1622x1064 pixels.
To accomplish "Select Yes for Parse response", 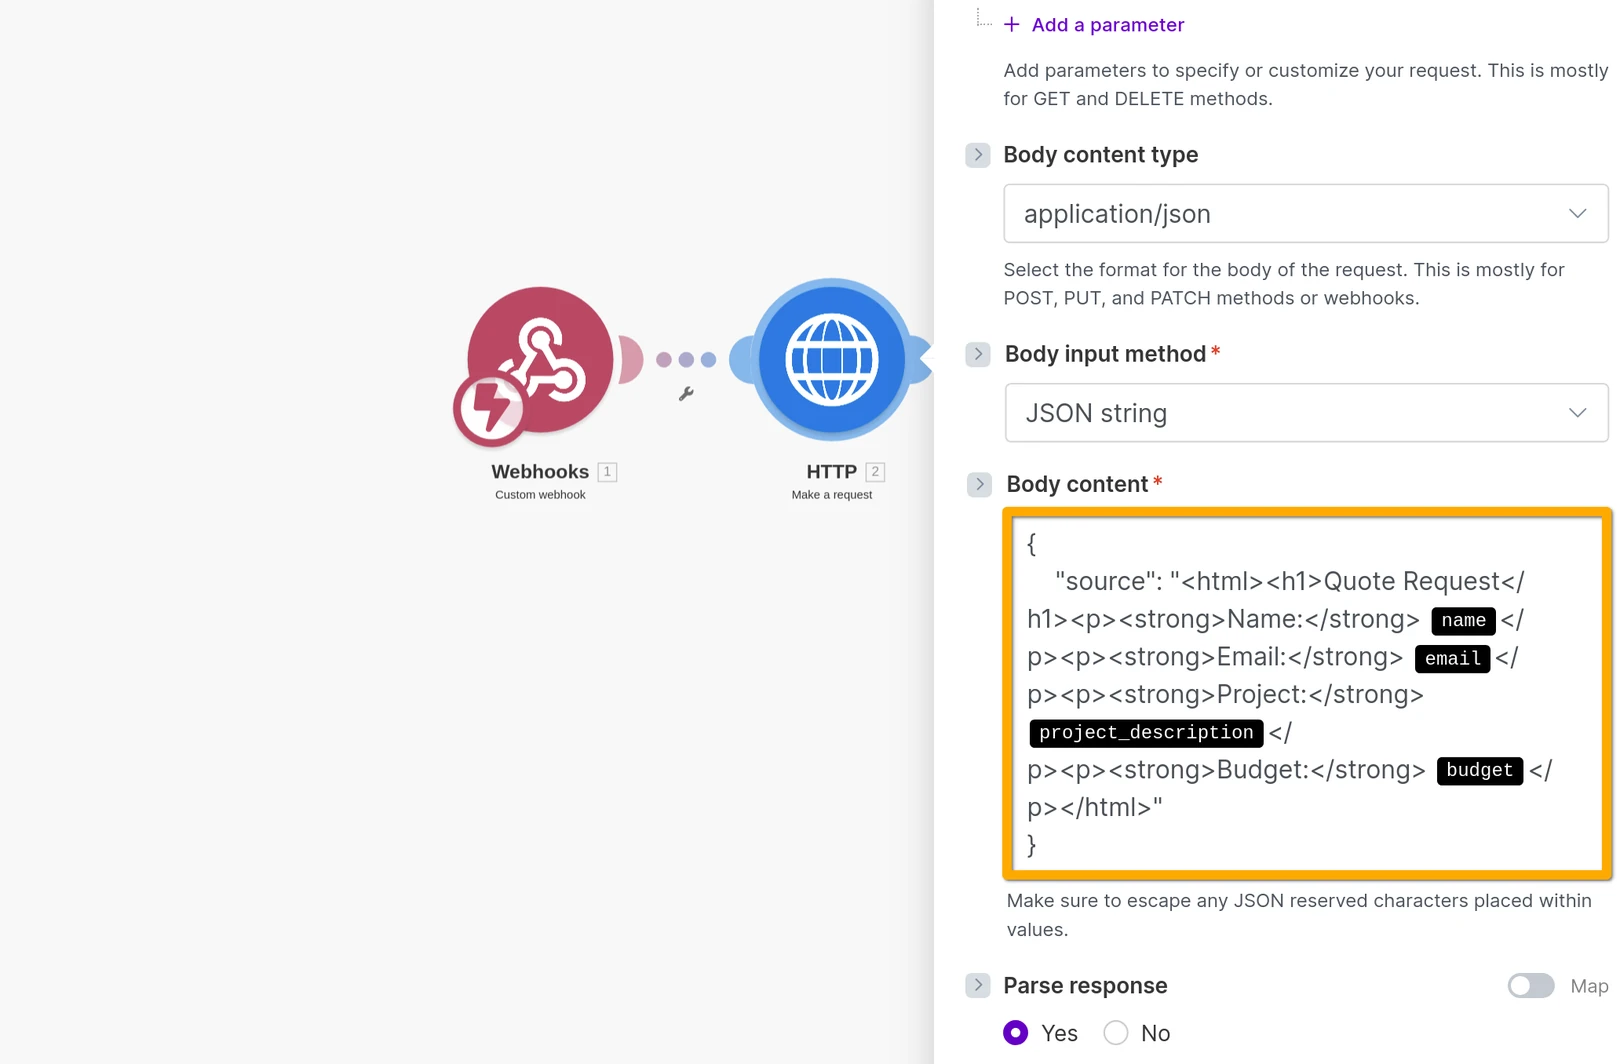I will tap(1015, 1032).
